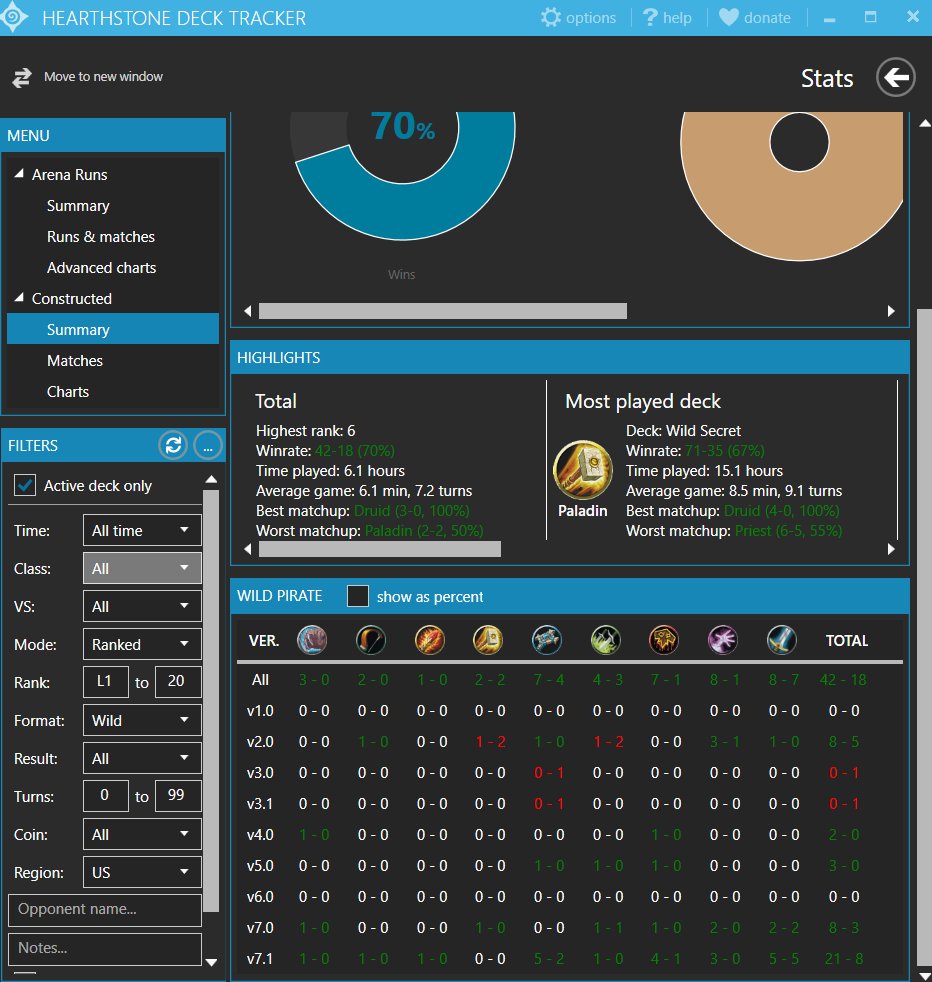Screen dimensions: 932x982
Task: Open more filter options ellipsis button
Action: pyautogui.click(x=208, y=445)
